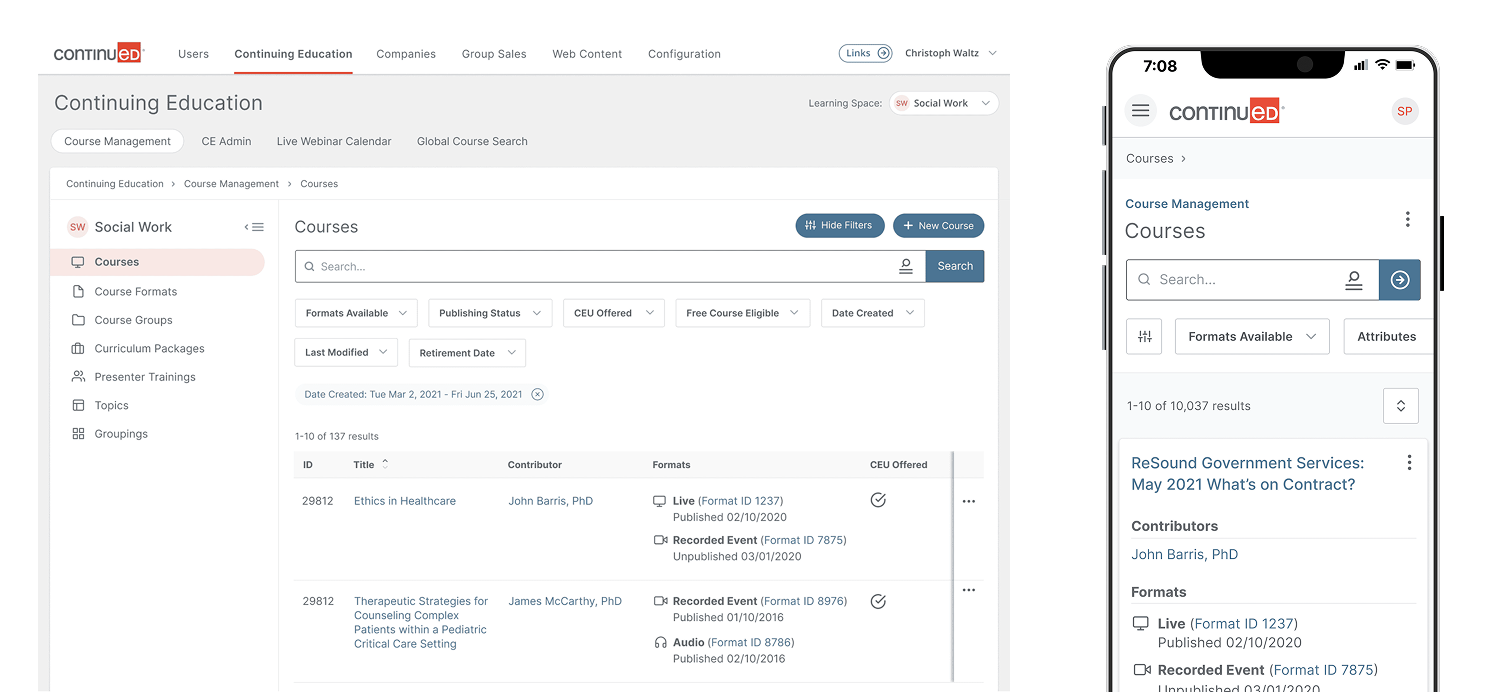Open the SP profile avatar on mobile
This screenshot has height=692, width=1490.
coord(1404,111)
